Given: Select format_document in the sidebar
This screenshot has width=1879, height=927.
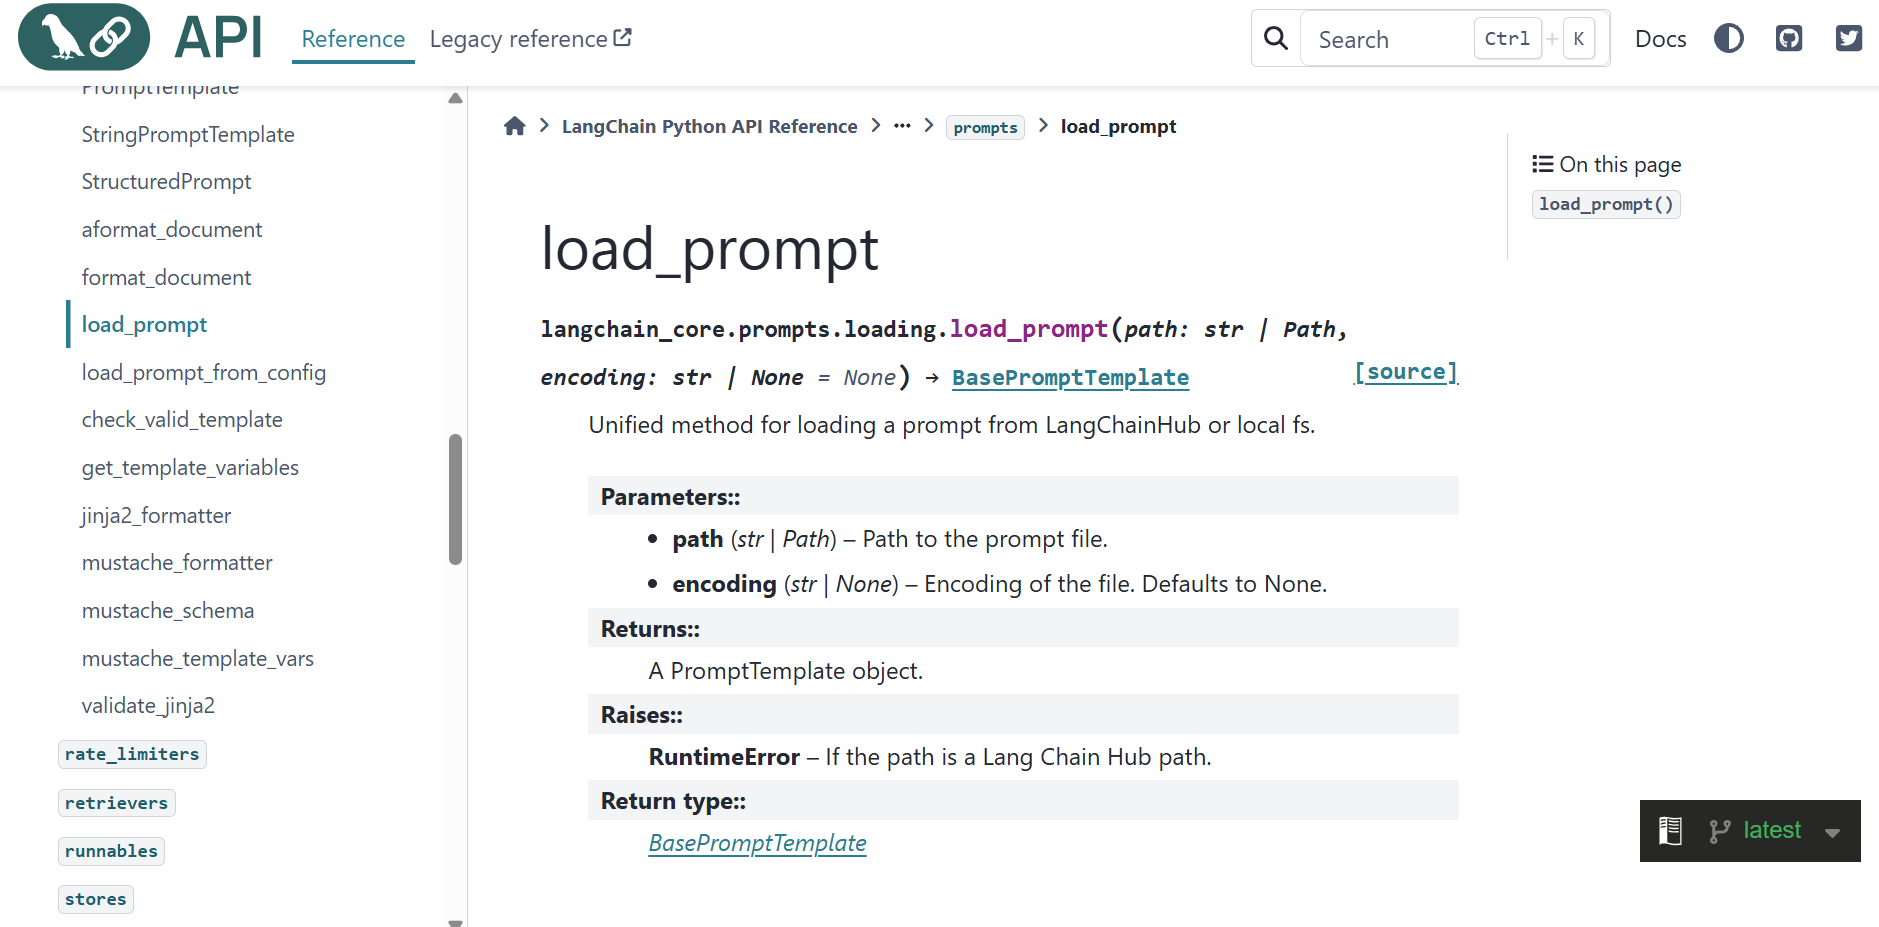Looking at the screenshot, I should (x=166, y=277).
